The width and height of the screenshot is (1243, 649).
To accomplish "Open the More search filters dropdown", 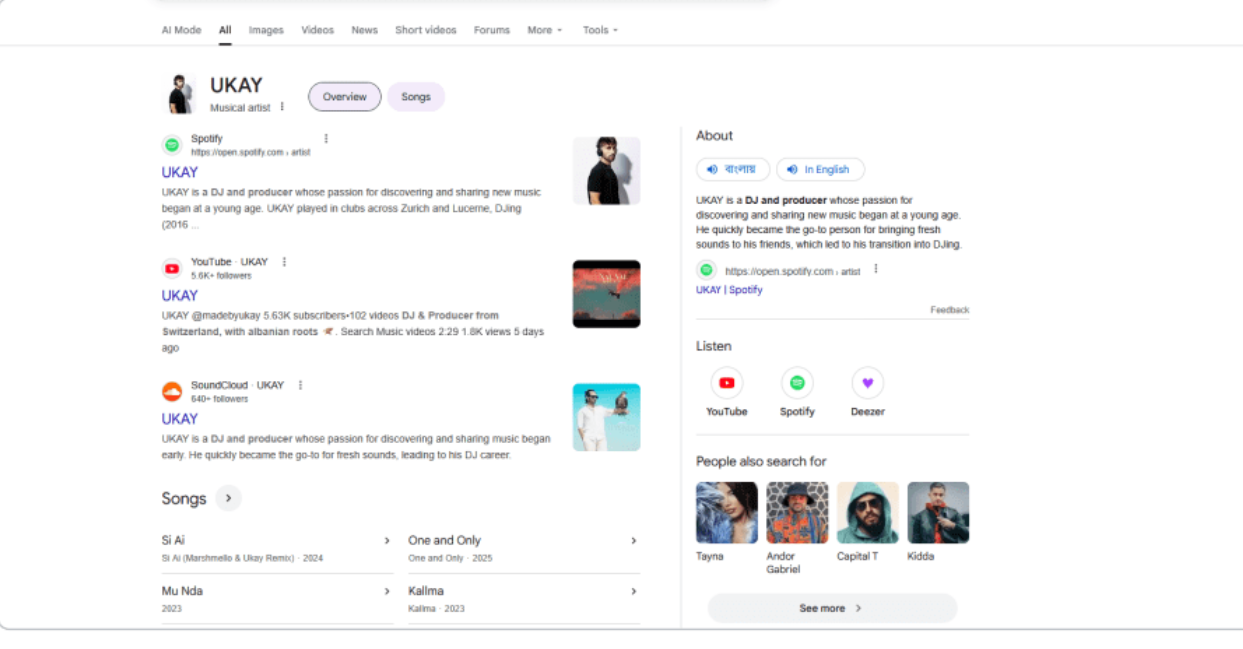I will (x=545, y=30).
